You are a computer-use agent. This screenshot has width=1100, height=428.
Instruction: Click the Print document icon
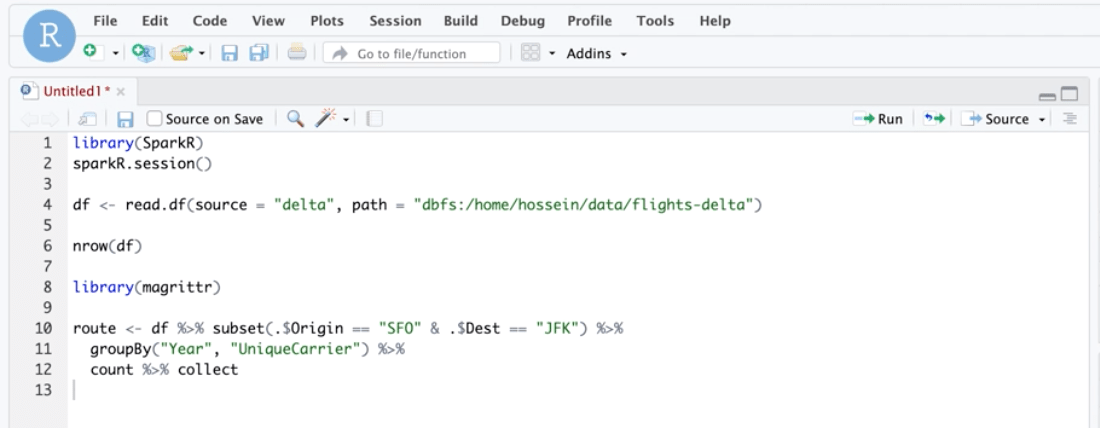[297, 53]
